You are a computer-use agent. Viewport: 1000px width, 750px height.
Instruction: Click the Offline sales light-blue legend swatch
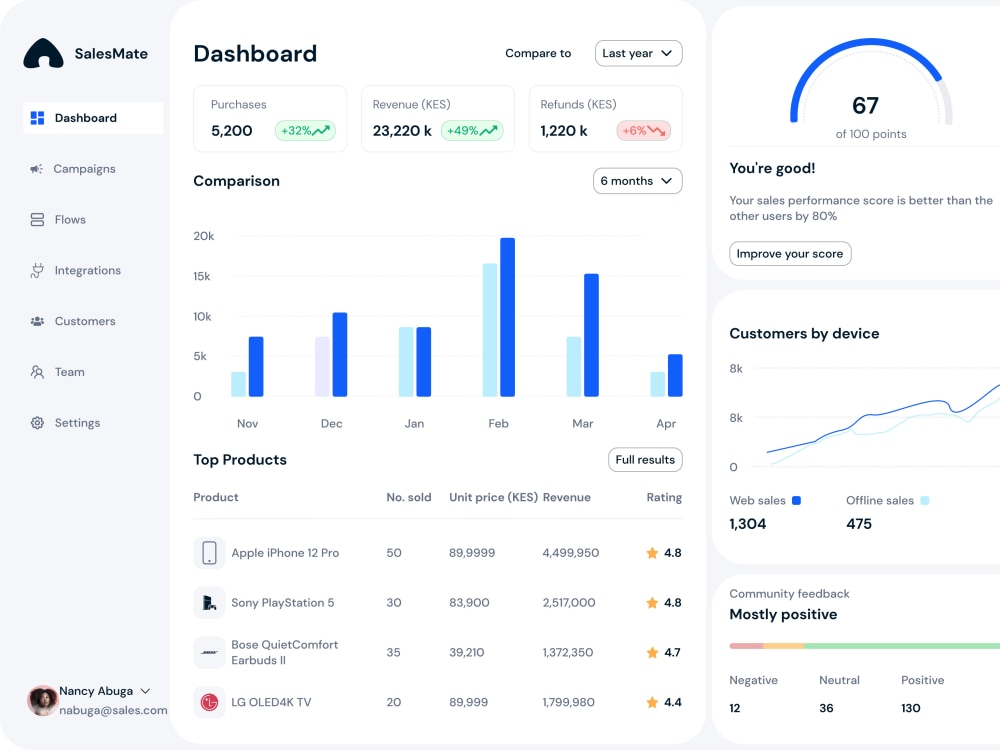click(x=925, y=501)
